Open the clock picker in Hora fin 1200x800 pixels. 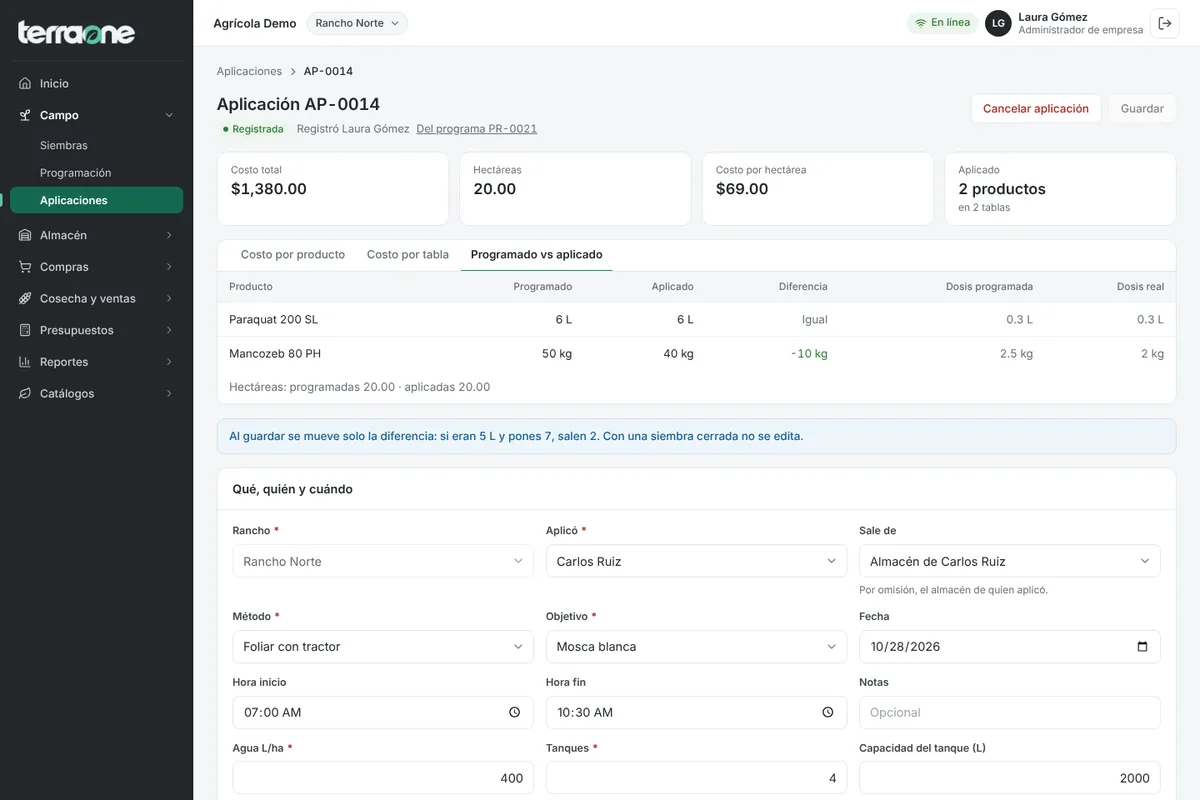point(828,713)
